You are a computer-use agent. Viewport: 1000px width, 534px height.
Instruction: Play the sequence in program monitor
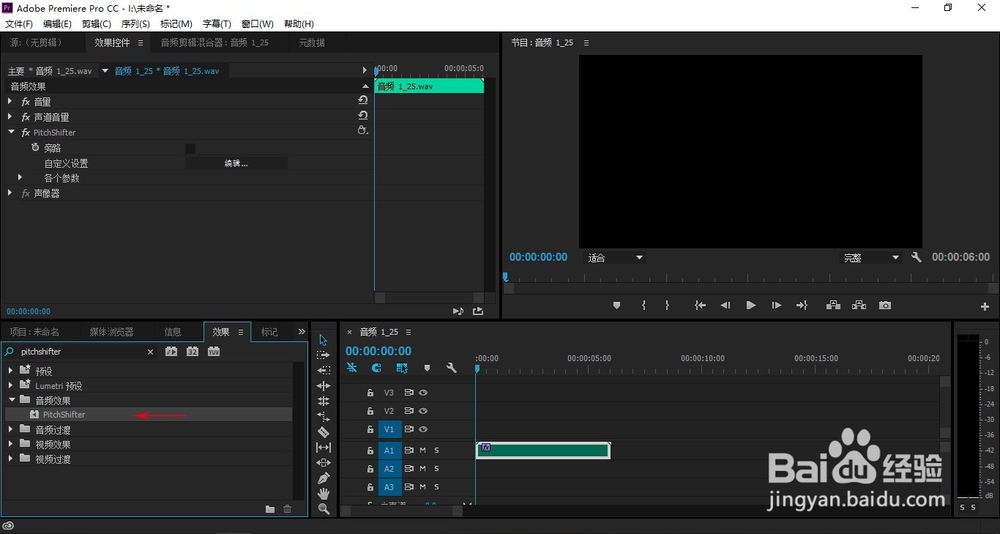click(x=751, y=306)
